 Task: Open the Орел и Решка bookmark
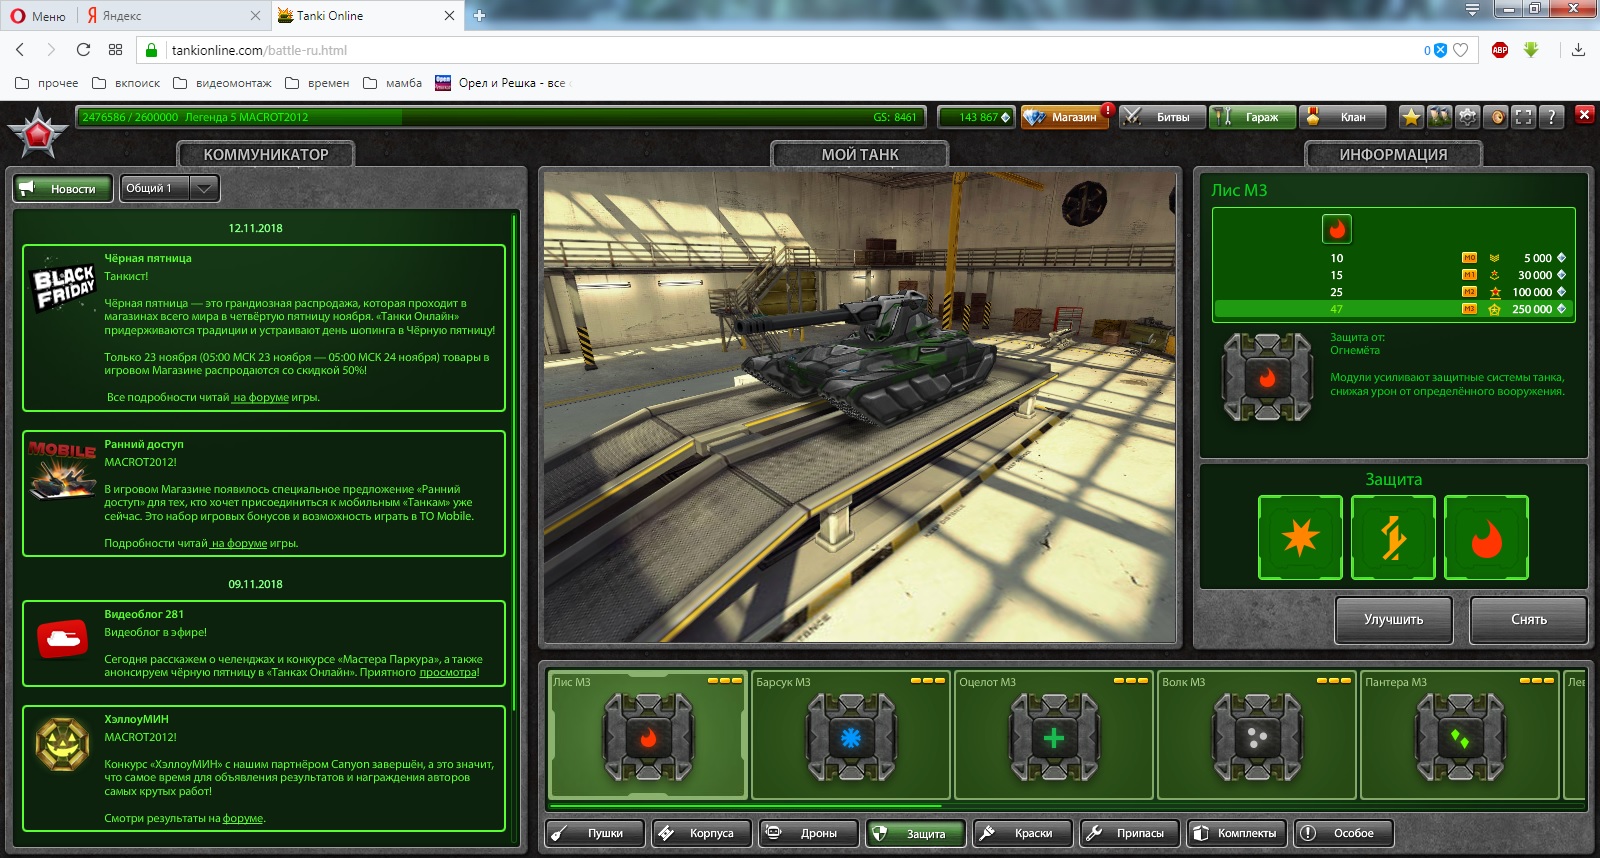502,83
